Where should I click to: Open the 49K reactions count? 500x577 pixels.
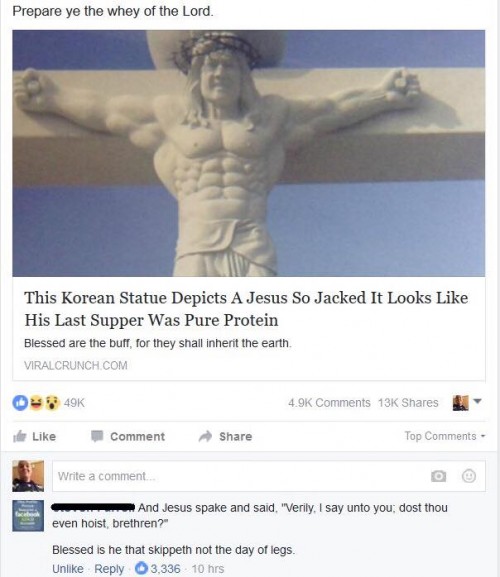[x=74, y=403]
